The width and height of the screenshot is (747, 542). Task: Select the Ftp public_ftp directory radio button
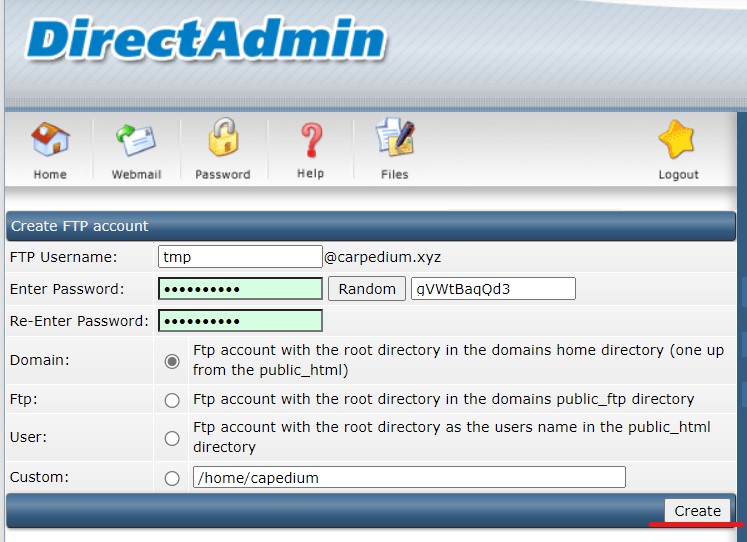tap(172, 400)
